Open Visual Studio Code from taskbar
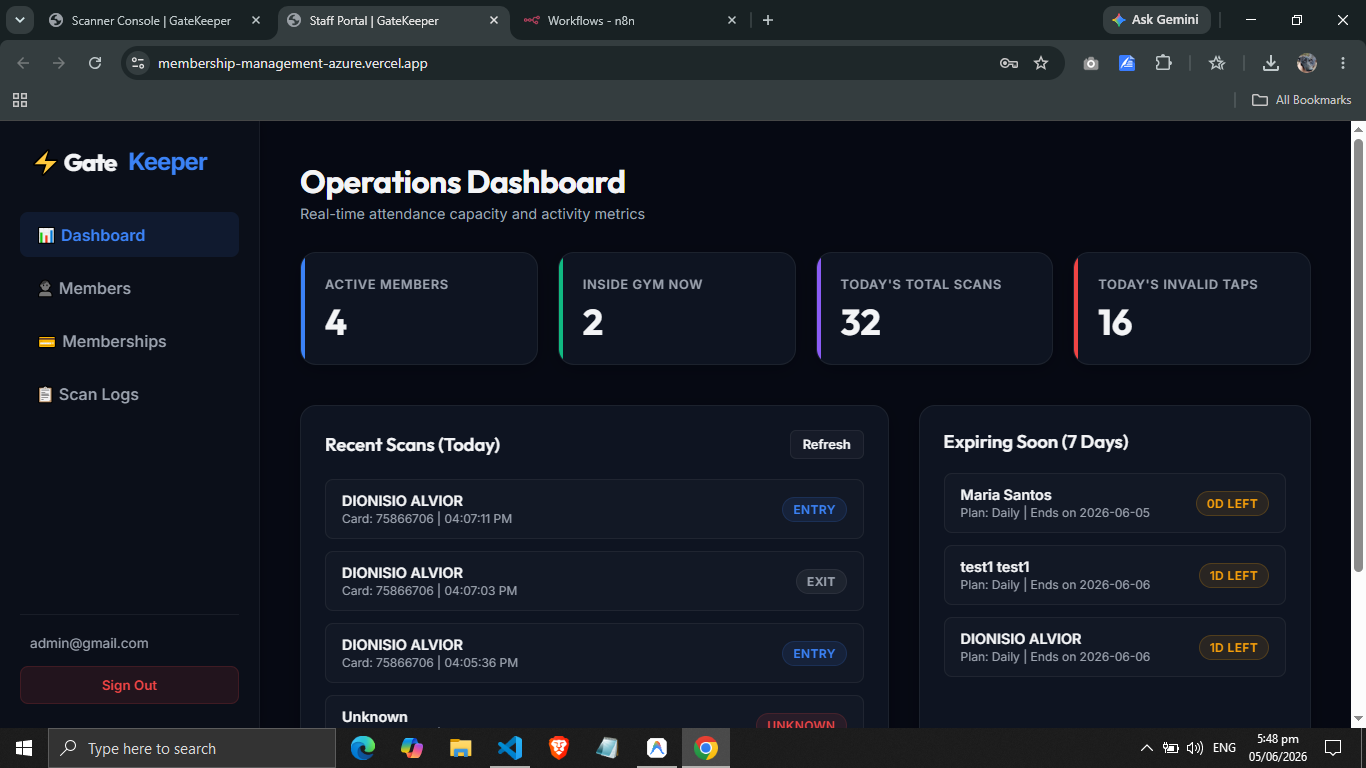Viewport: 1366px width, 768px height. tap(509, 748)
